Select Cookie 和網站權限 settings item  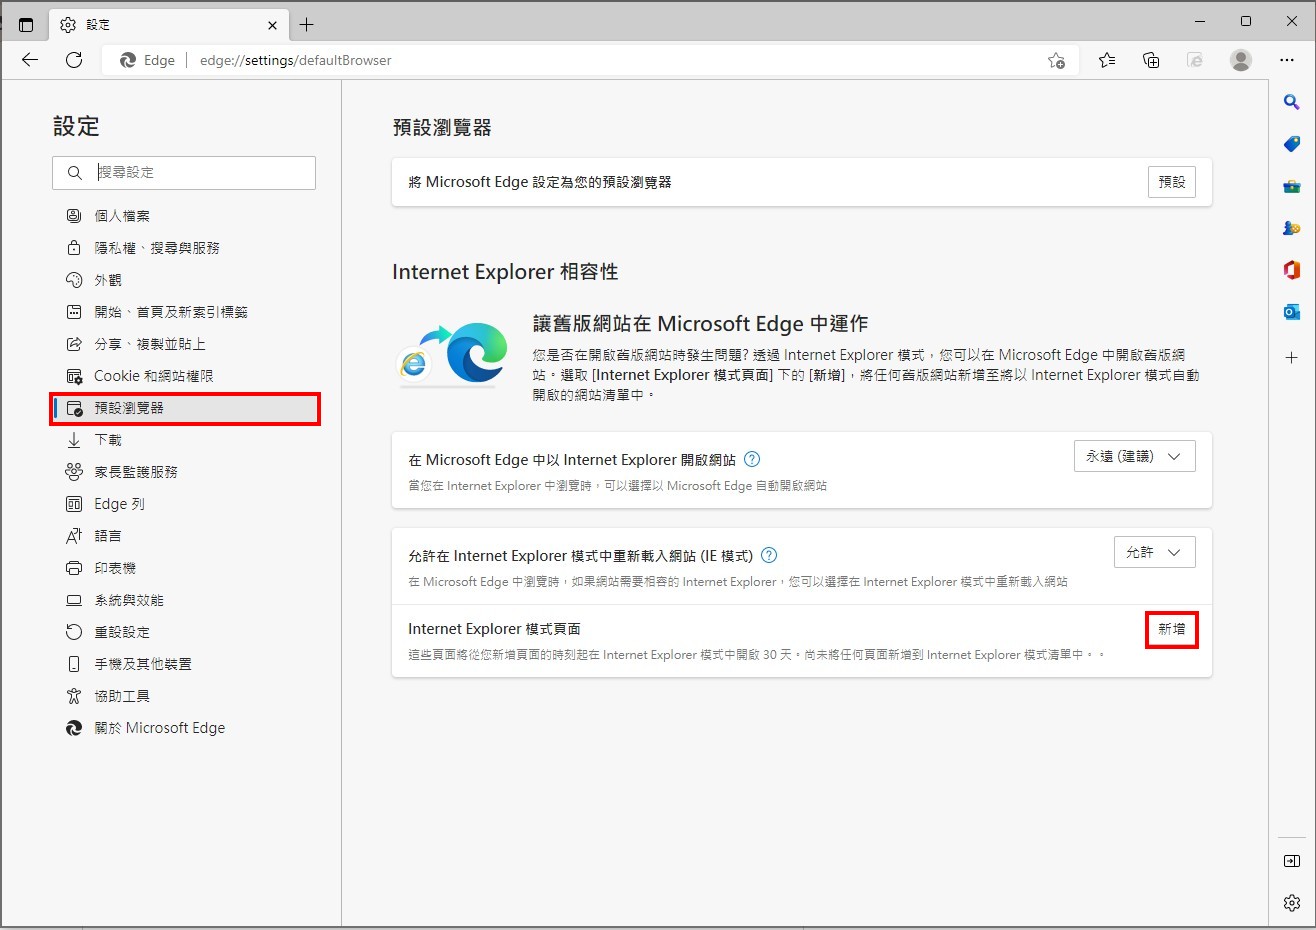tap(185, 376)
